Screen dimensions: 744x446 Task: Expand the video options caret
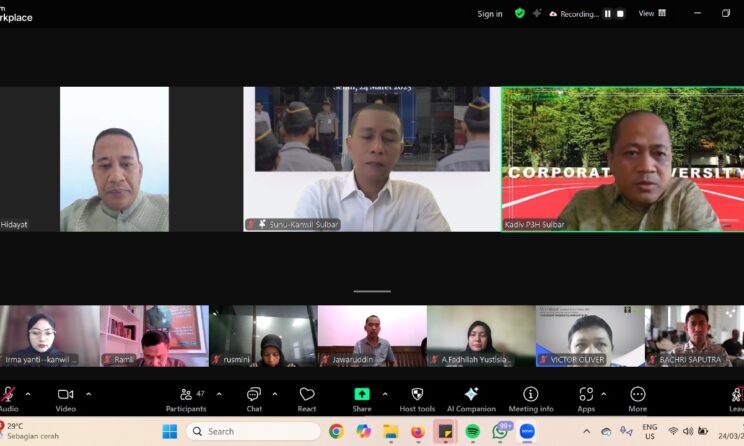tap(89, 394)
